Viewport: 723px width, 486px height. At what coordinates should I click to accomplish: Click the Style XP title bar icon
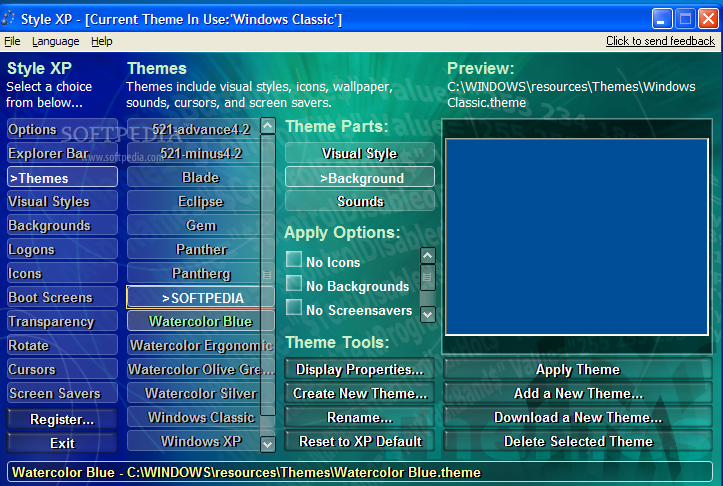[8, 18]
